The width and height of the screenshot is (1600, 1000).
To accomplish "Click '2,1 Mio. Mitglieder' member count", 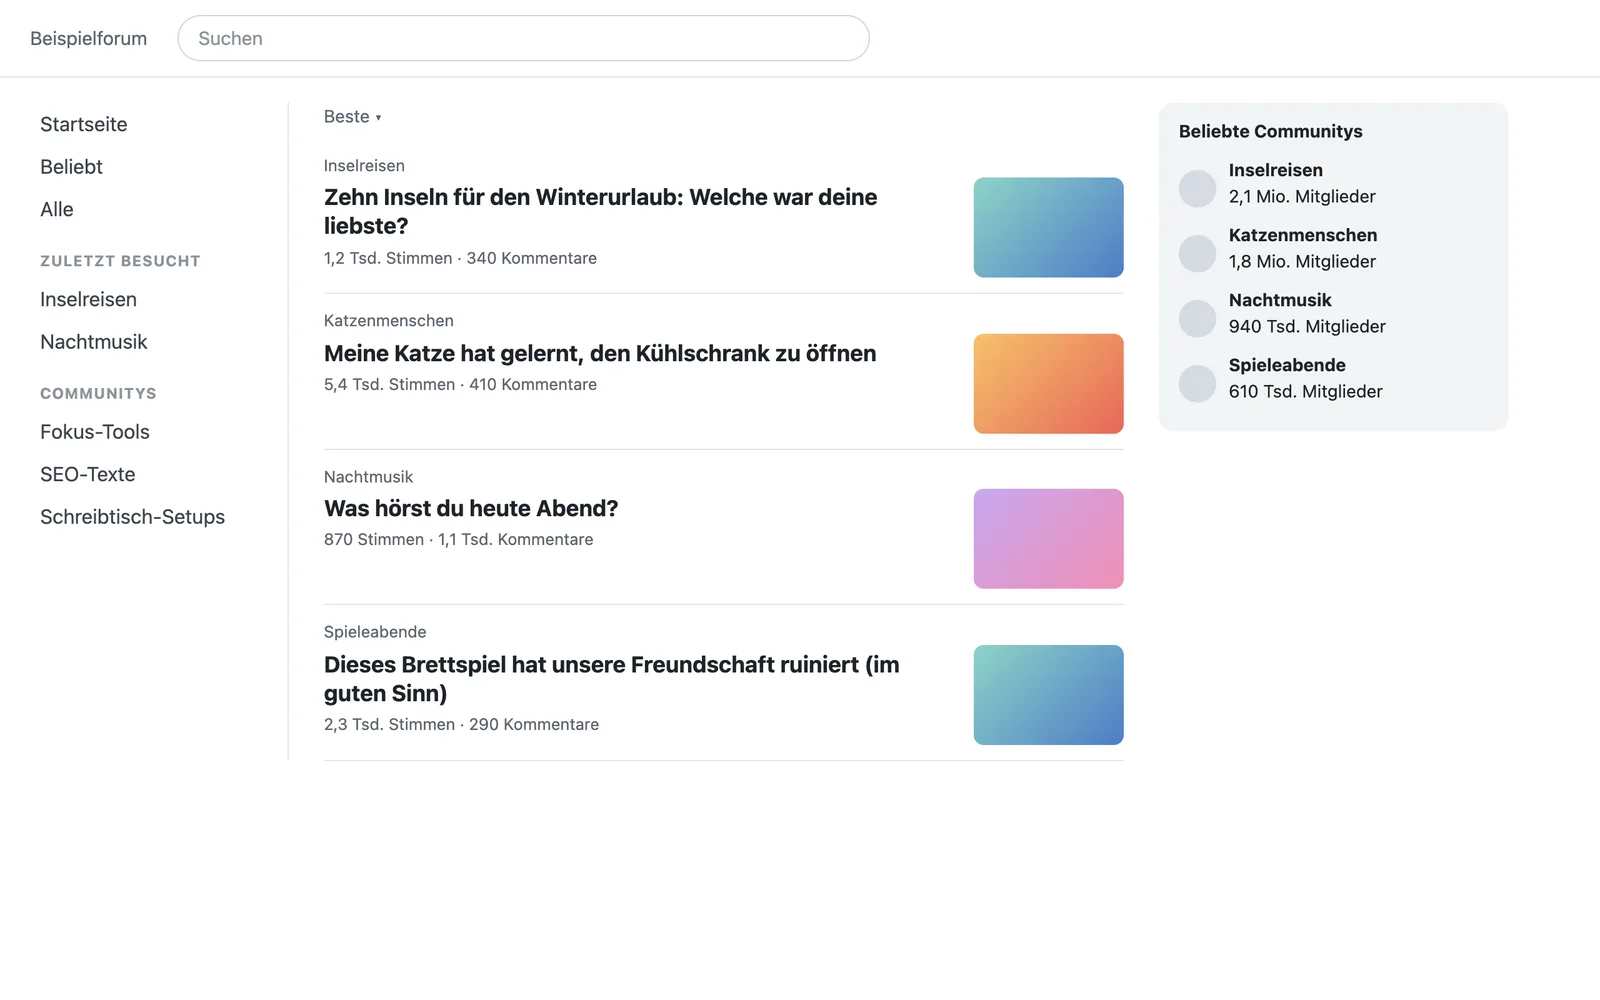I will (1302, 196).
